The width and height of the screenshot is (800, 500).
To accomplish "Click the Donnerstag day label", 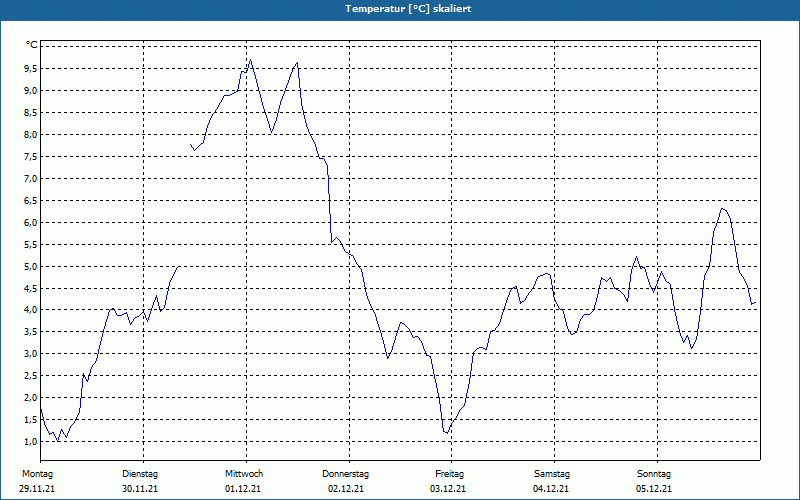I will (x=345, y=474).
